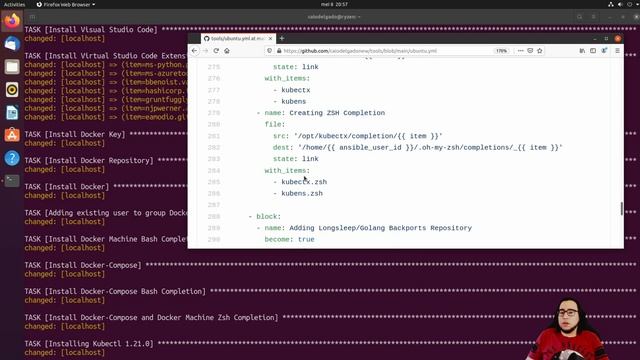This screenshot has height=360, width=640.
Task: Open LibreOffice Writer from the dock
Action: 12,112
